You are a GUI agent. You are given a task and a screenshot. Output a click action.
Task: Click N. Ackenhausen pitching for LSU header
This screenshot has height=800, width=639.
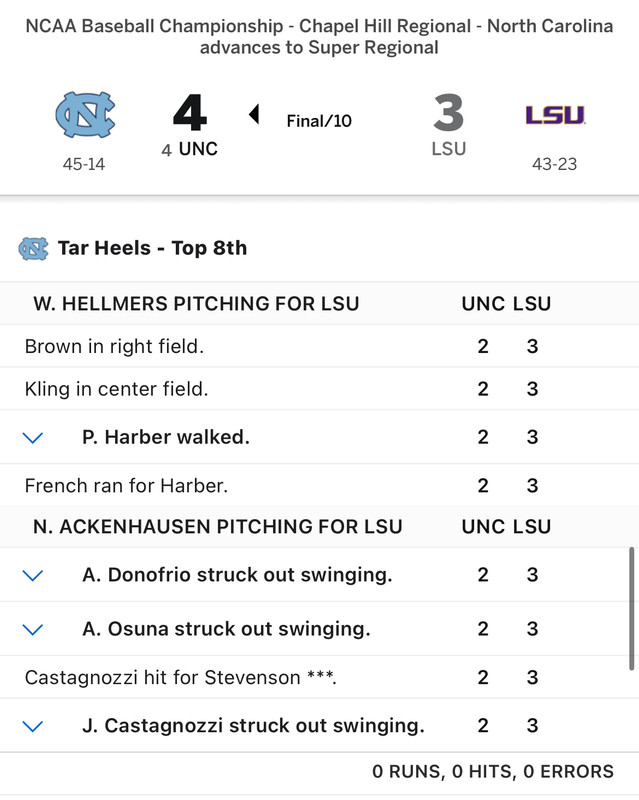[218, 526]
